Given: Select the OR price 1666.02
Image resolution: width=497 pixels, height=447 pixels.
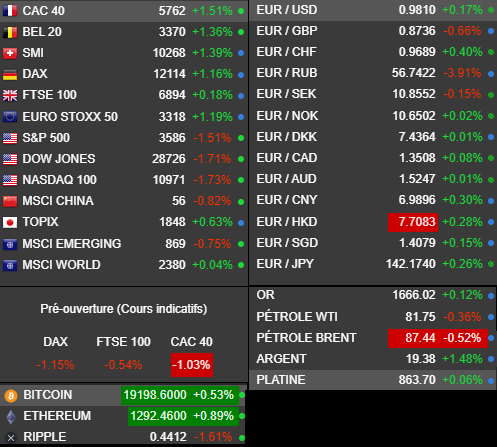Looking at the screenshot, I should [x=414, y=295].
